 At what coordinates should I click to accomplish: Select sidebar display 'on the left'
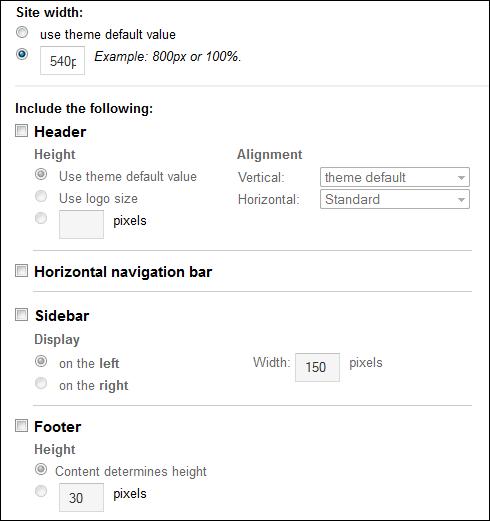coord(41,361)
